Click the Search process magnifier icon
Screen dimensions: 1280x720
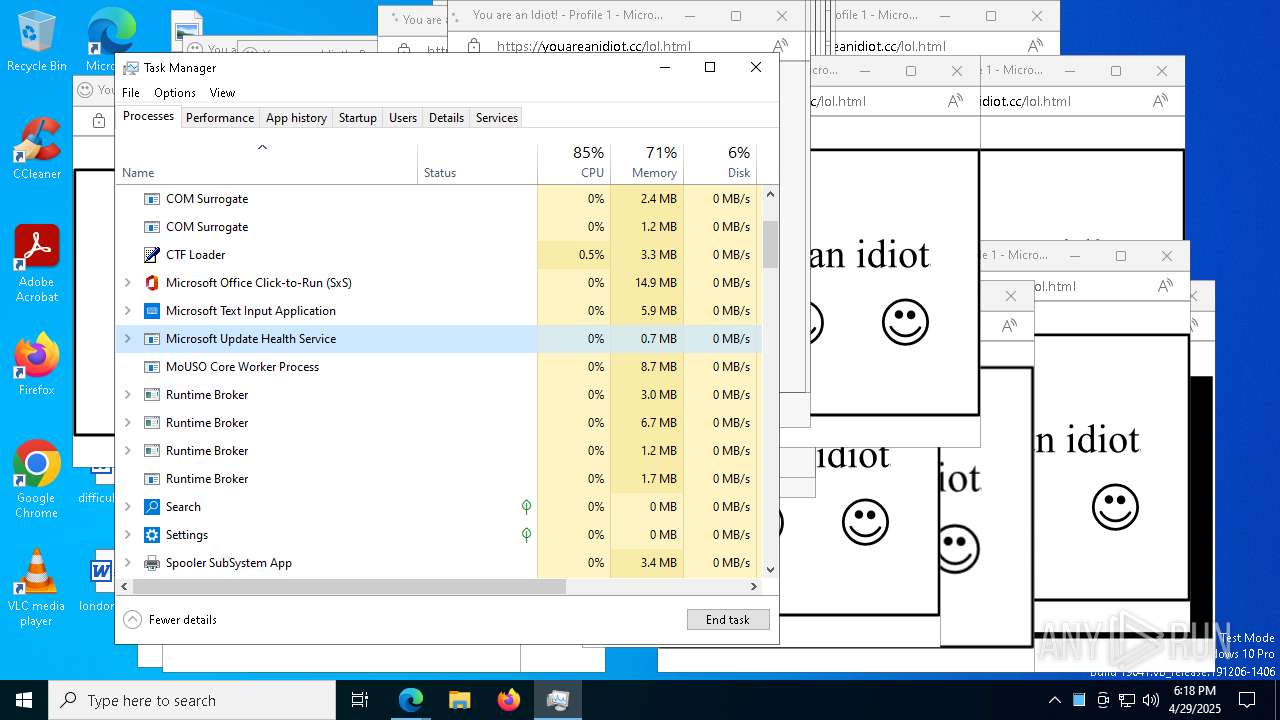[152, 507]
